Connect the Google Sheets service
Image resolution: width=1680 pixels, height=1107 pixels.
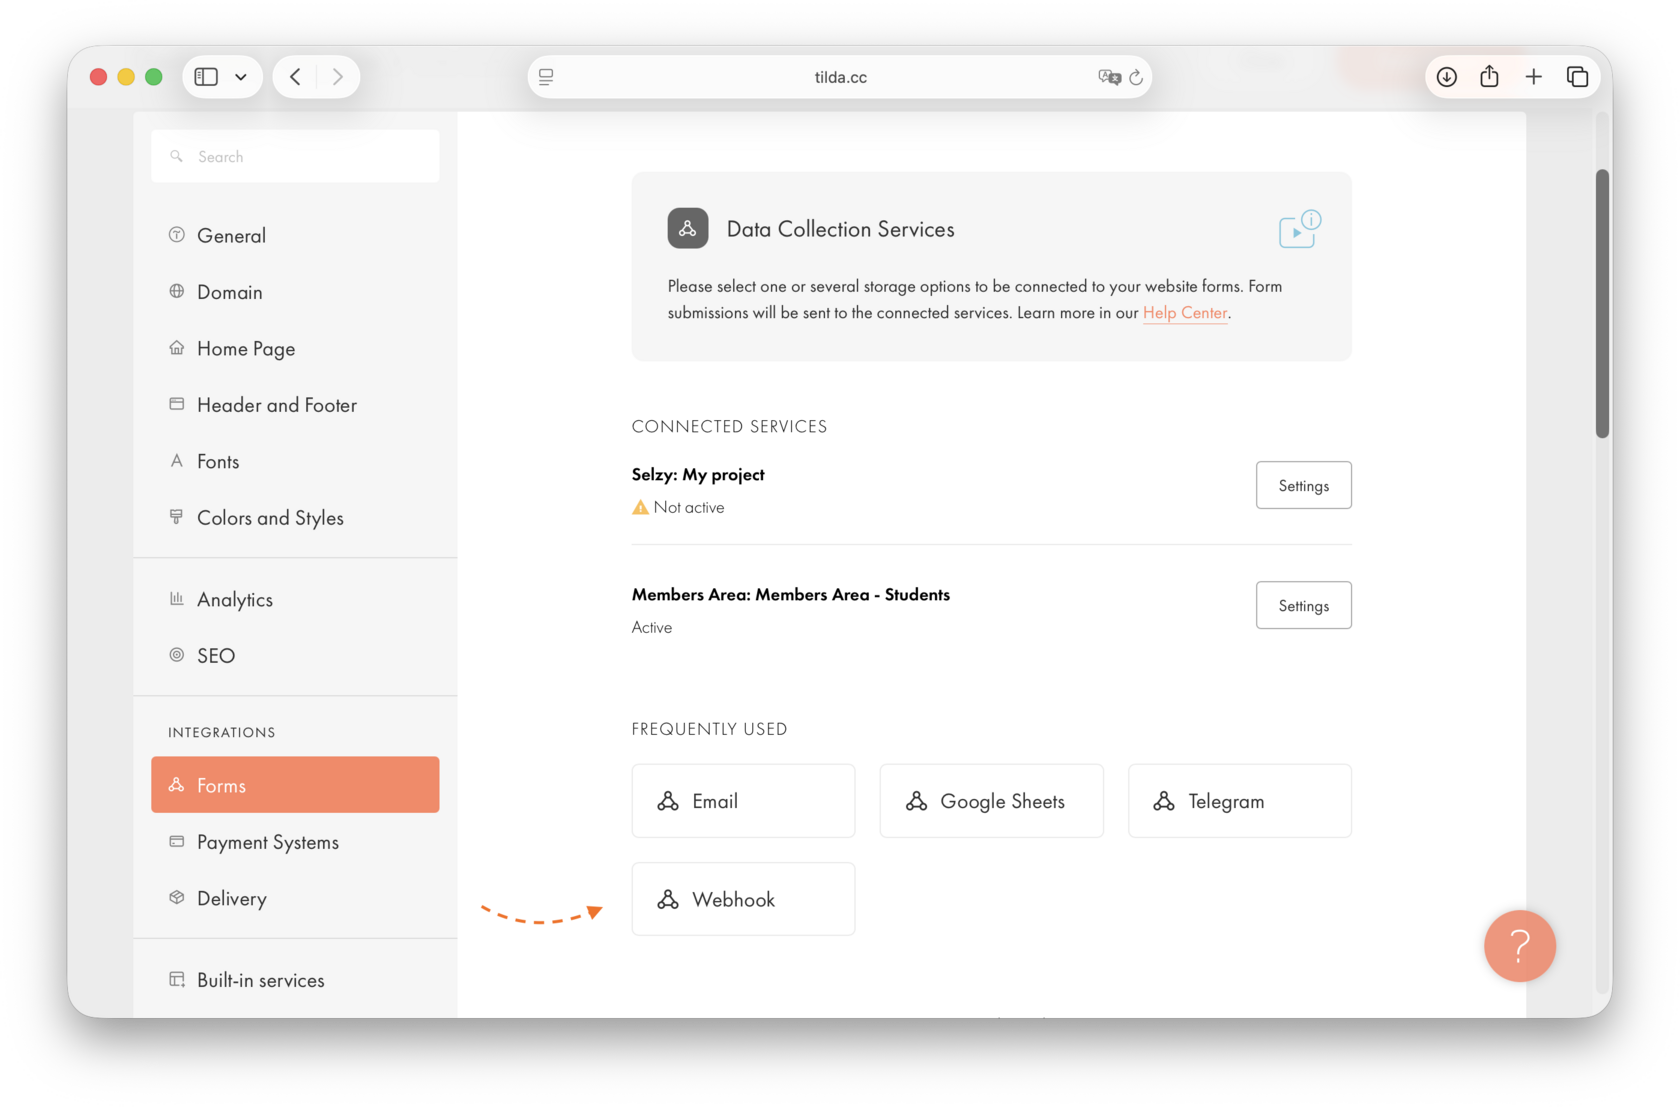pyautogui.click(x=991, y=801)
